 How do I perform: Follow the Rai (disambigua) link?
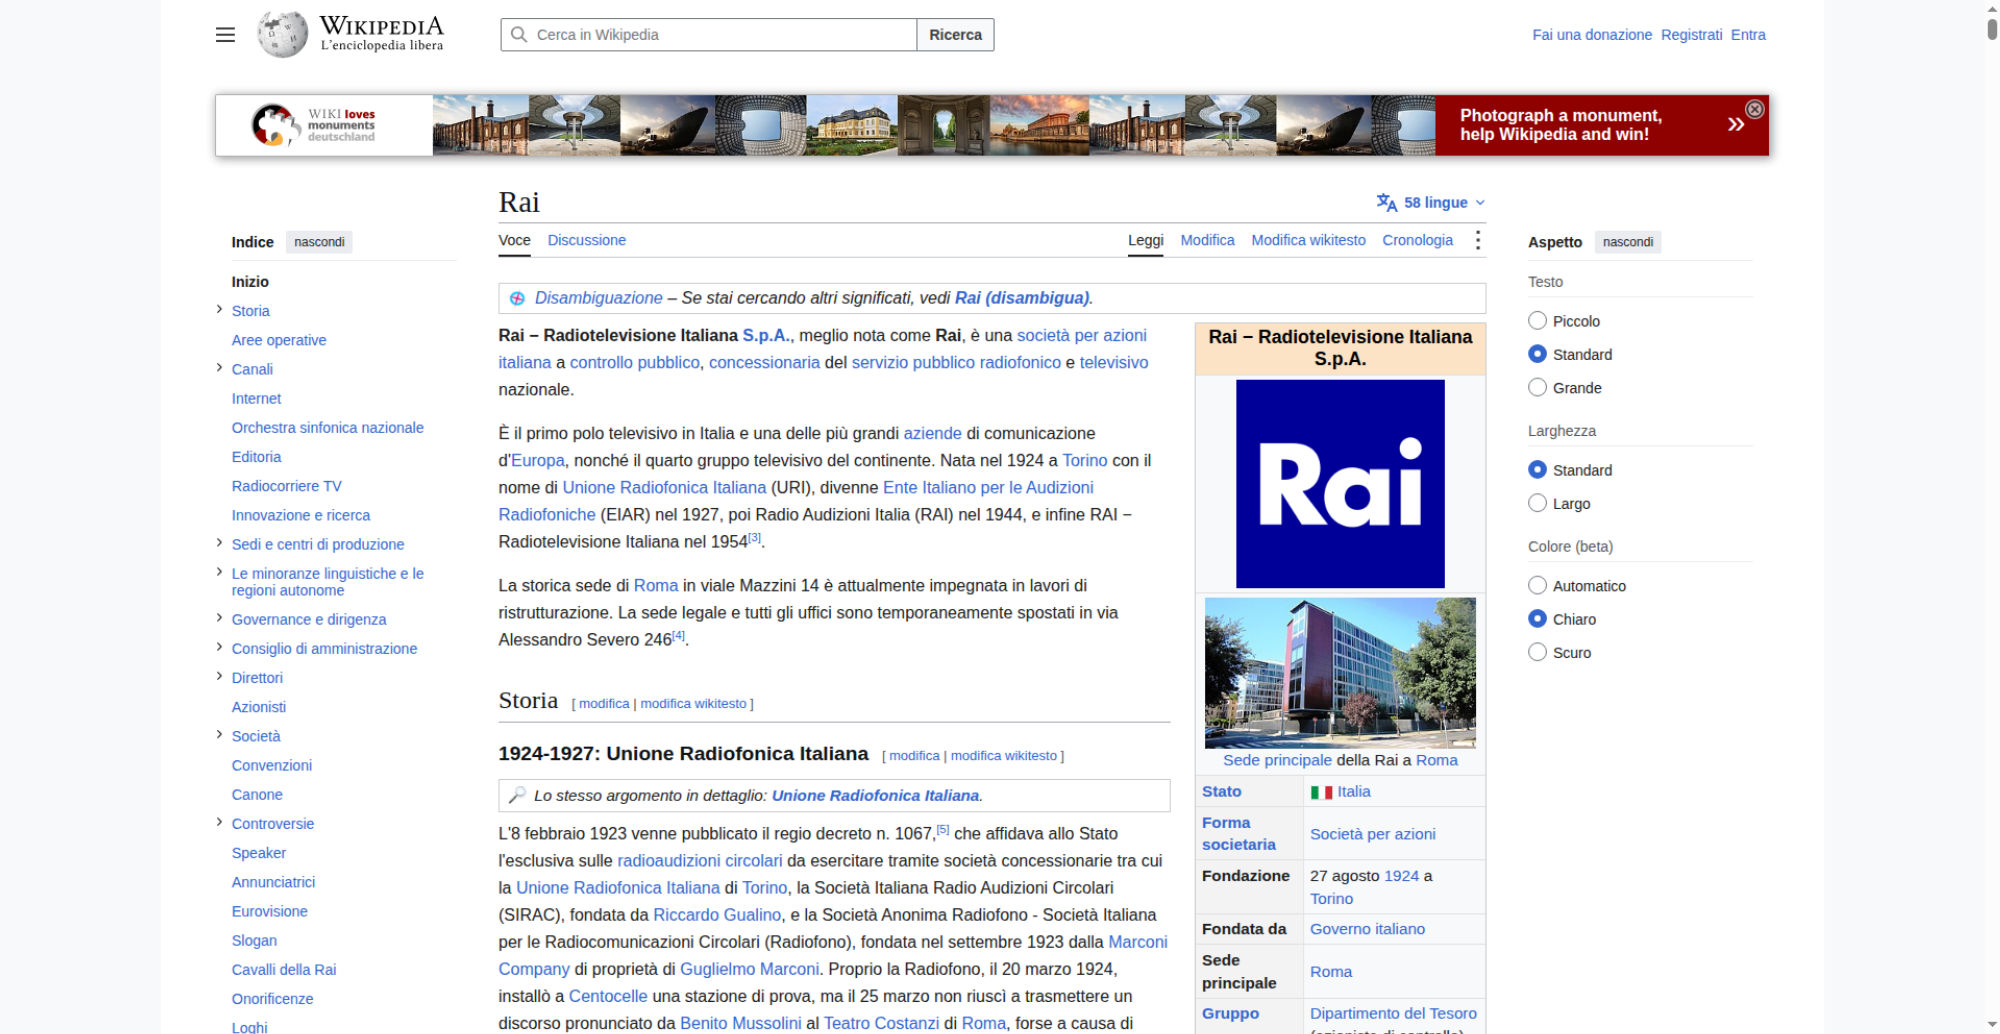[x=1021, y=298]
